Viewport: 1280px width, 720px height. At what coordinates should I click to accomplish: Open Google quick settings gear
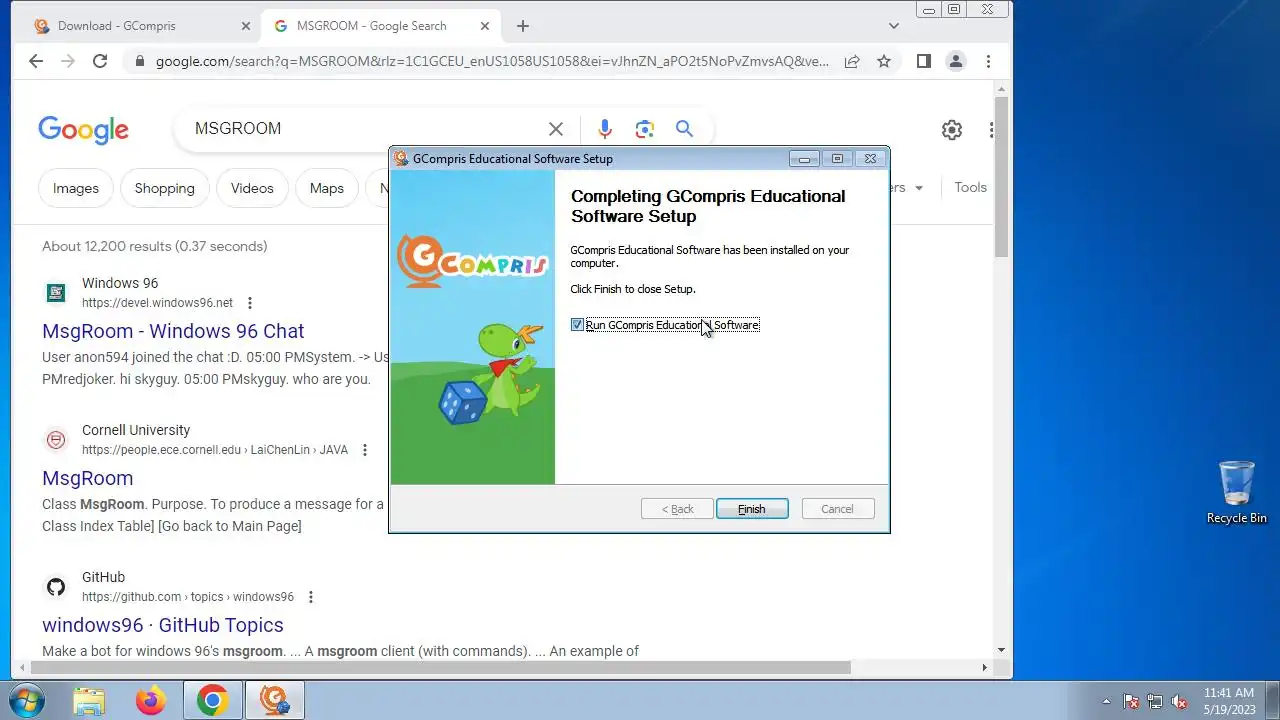click(x=952, y=130)
